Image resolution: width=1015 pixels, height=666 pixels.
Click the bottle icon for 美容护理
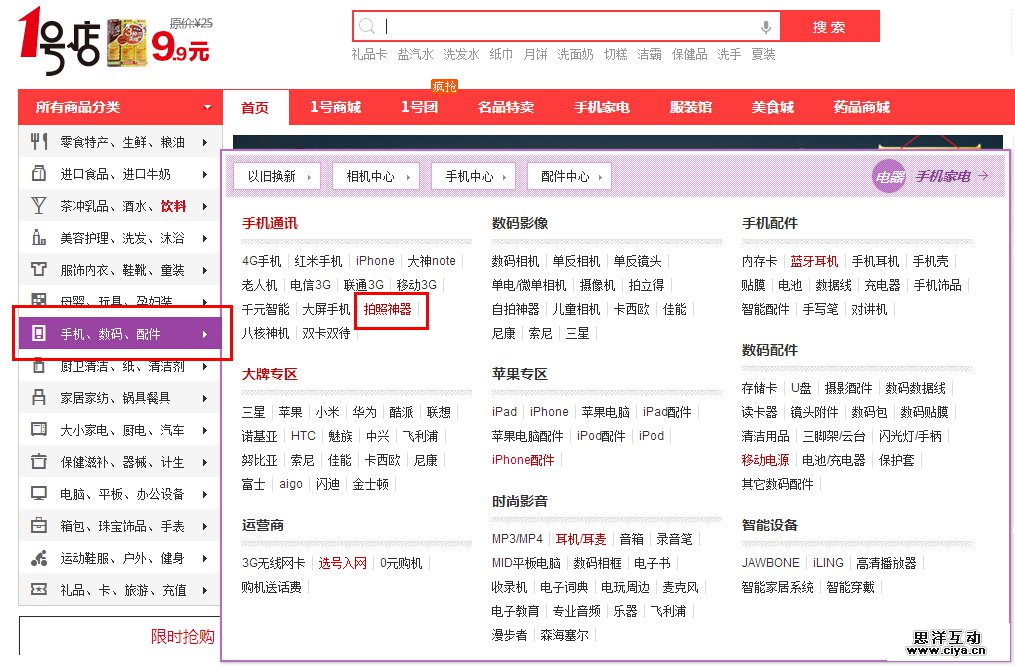39,238
